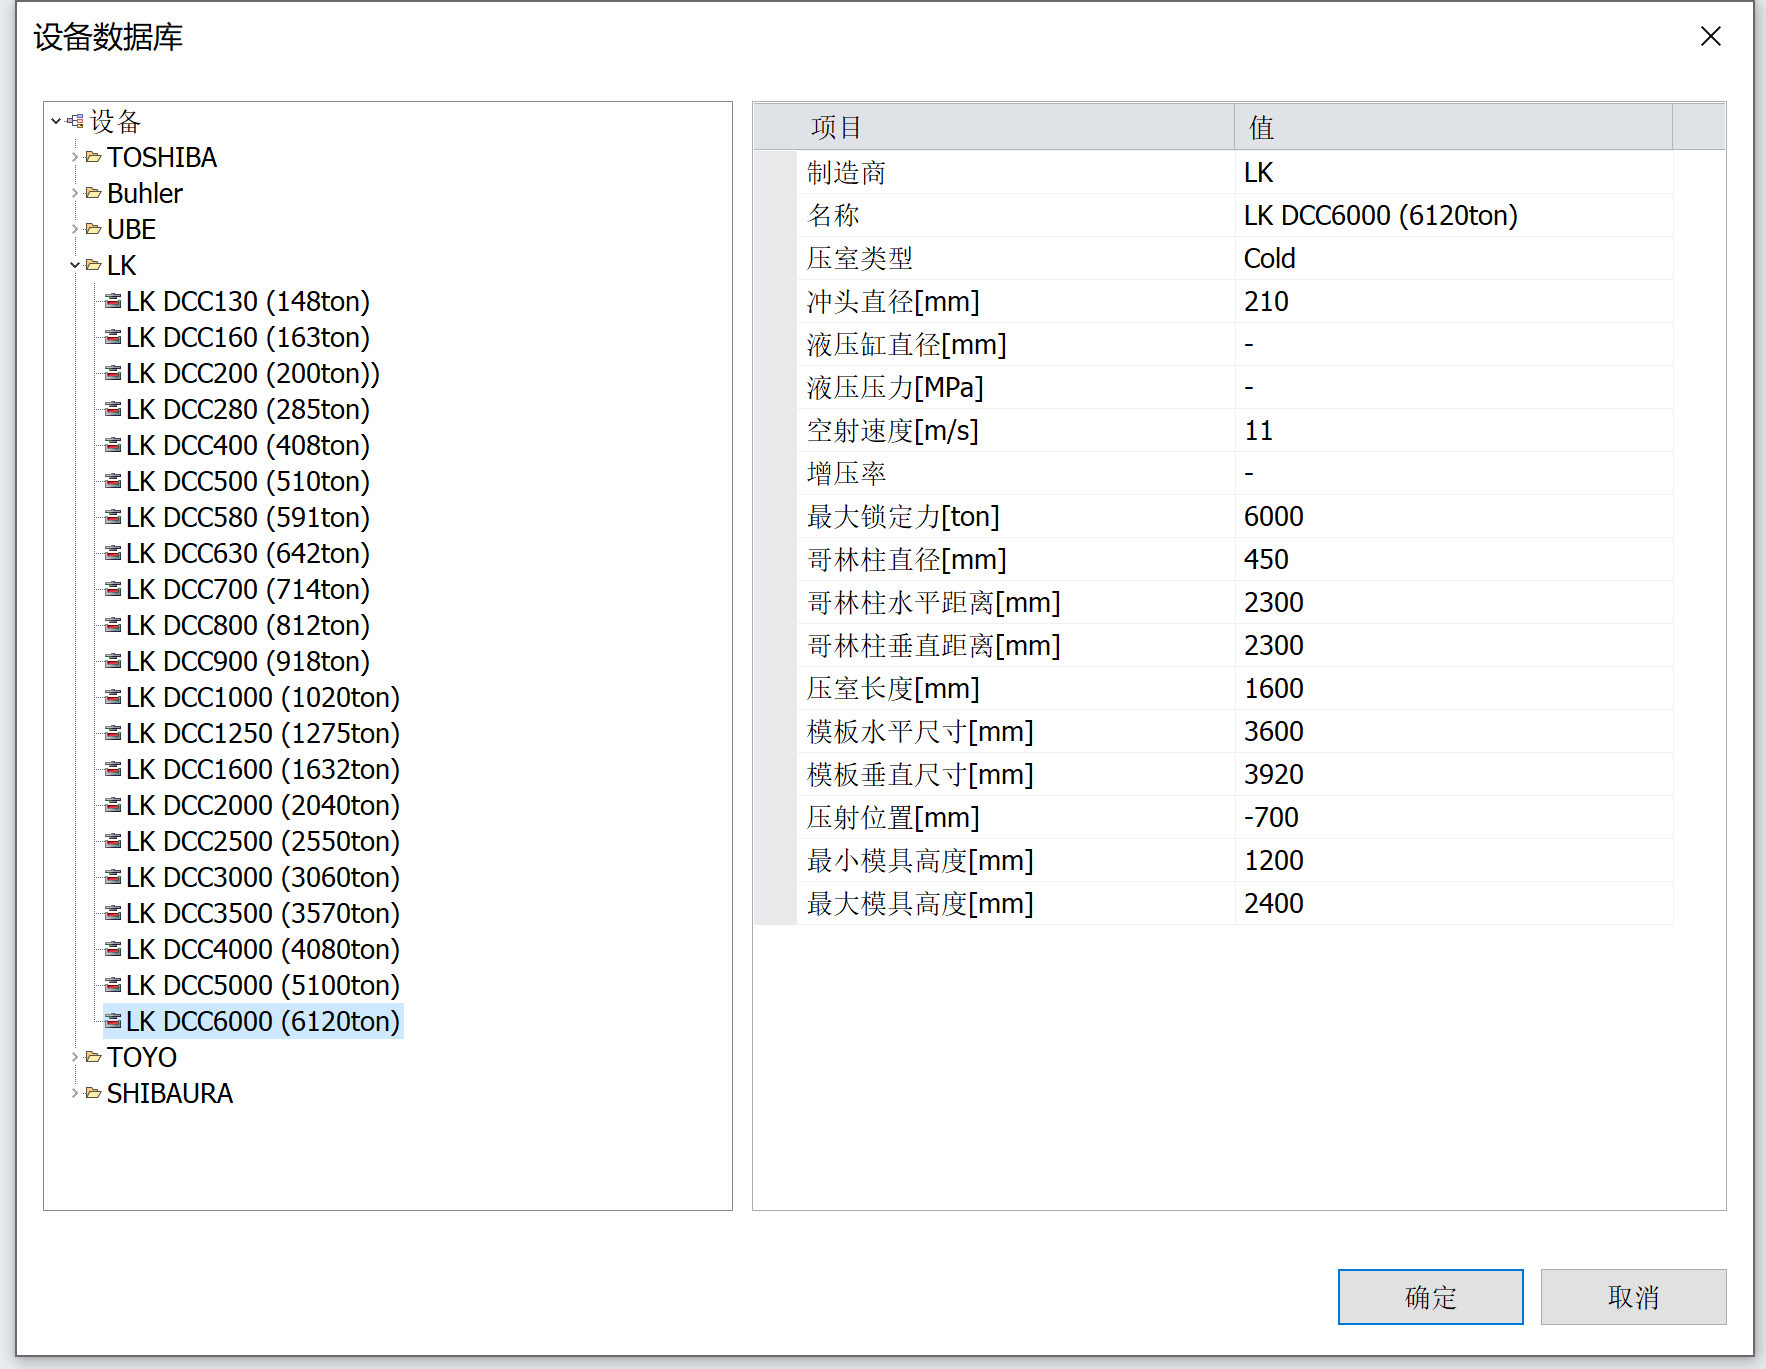
Task: Click the machine icon beside LK DCC400 (408ton)
Action: 113,445
